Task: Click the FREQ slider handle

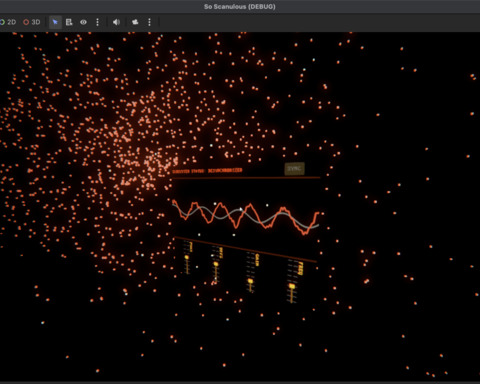Action: pos(292,286)
